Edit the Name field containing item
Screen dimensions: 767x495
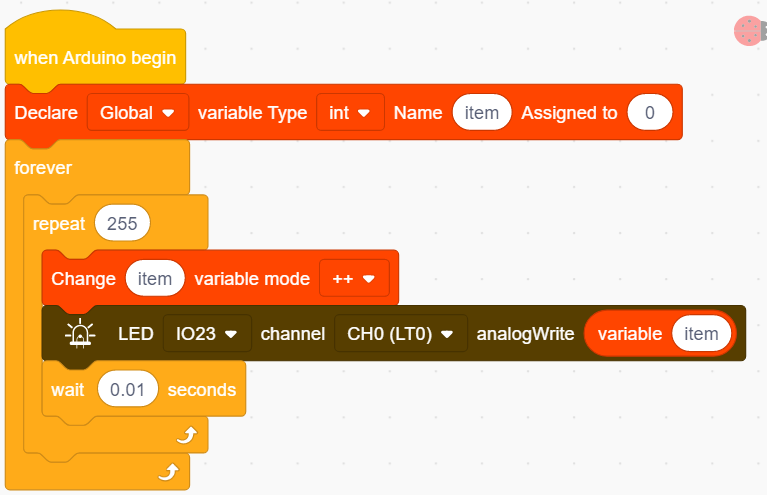pos(482,112)
